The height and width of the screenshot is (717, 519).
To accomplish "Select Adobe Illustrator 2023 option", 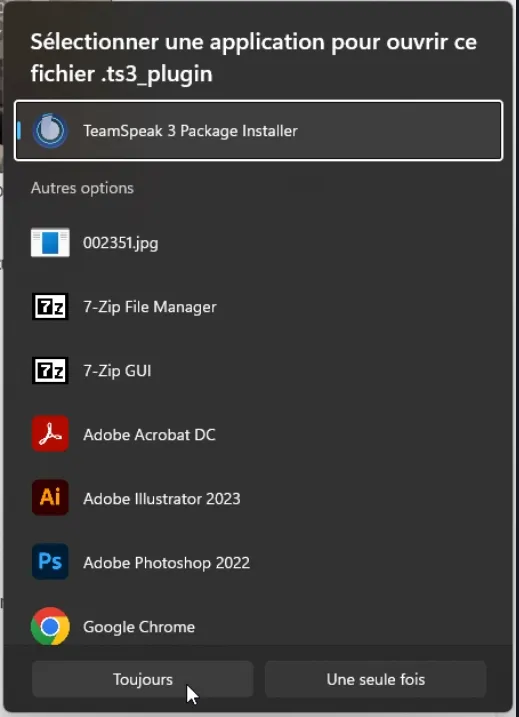I will coord(259,498).
